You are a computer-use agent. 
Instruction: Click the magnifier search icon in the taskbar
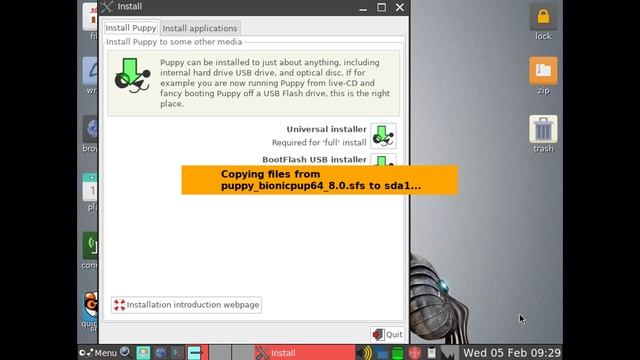pos(125,352)
